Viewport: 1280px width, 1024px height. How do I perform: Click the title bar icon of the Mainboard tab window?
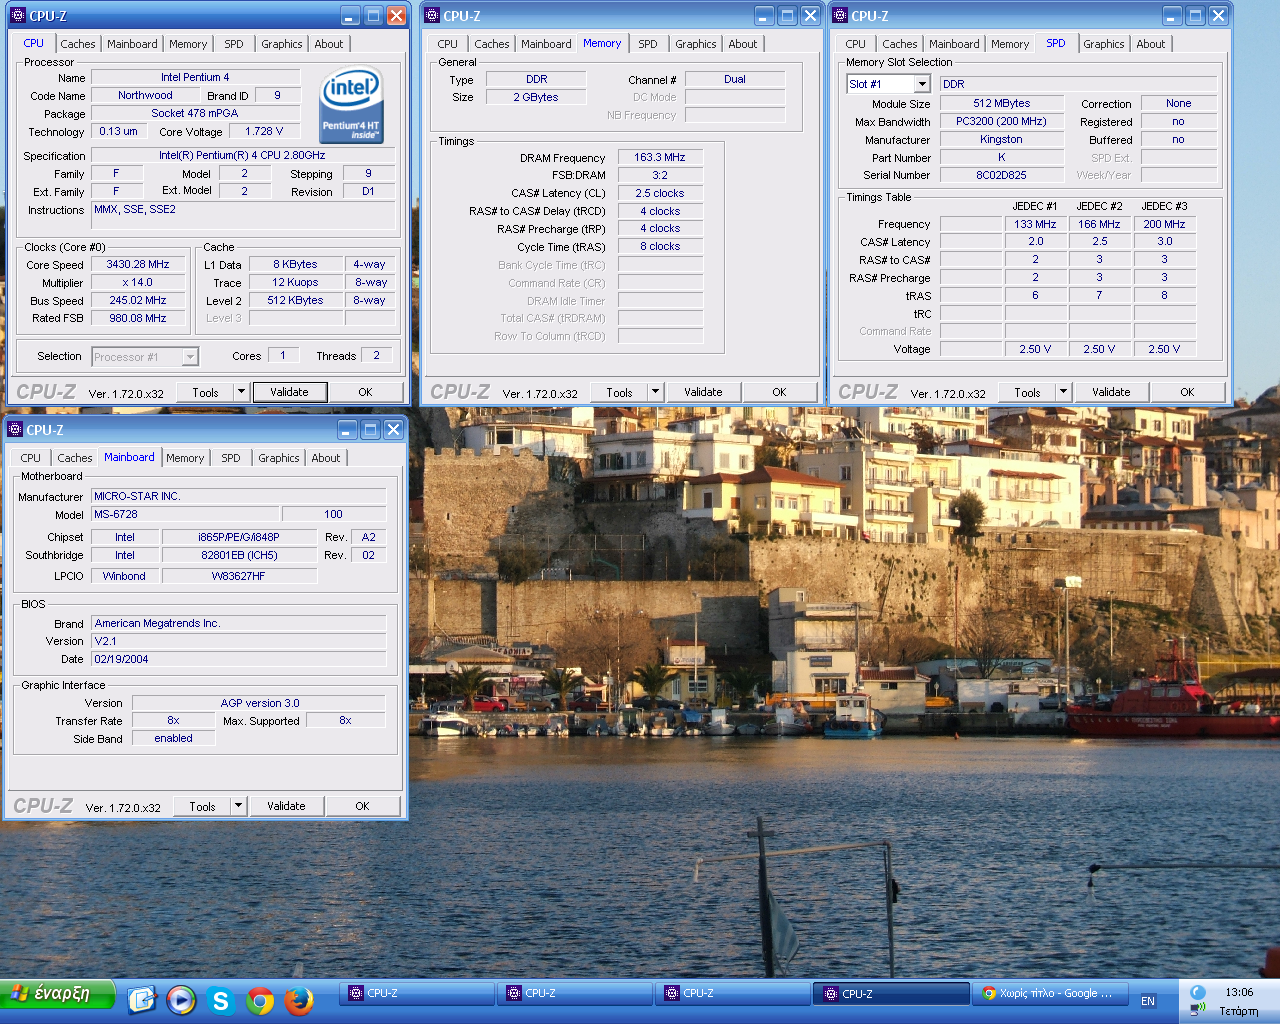coord(14,430)
